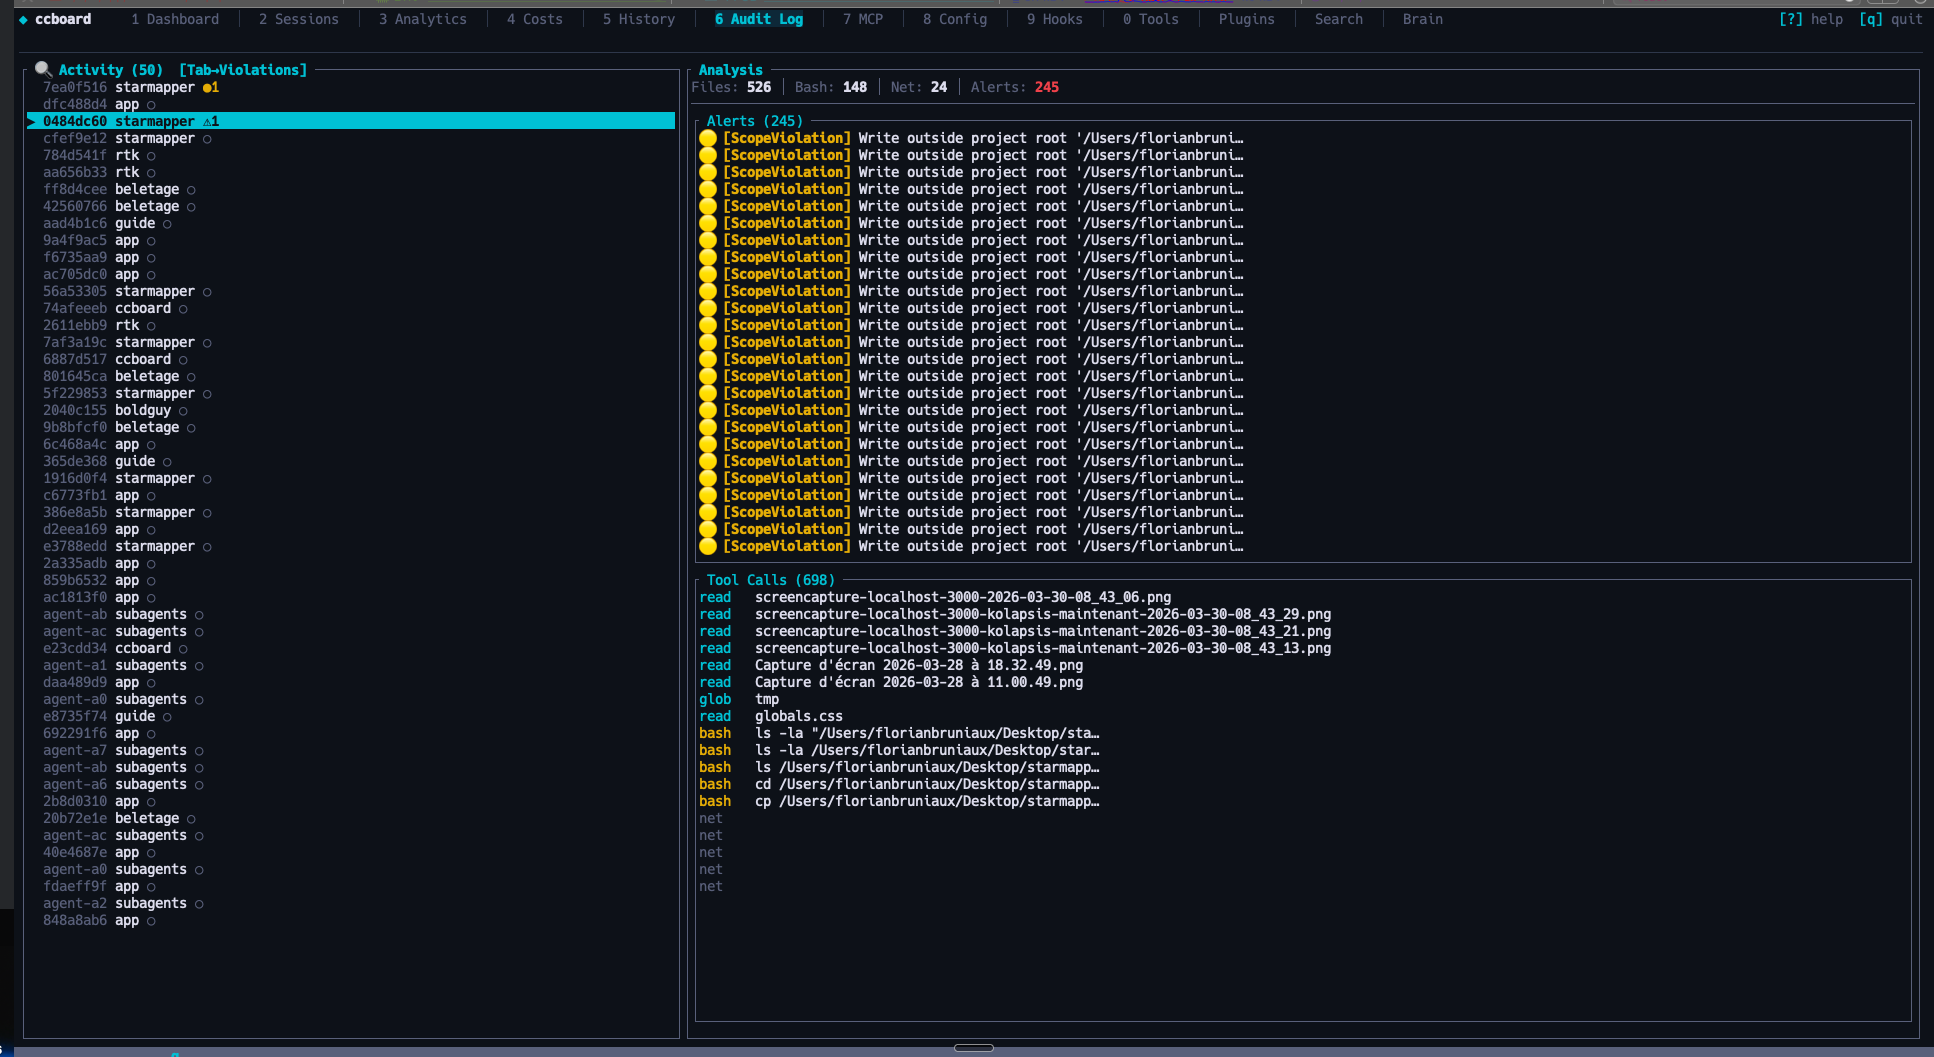Click status circle of session 784d541f rtk
The width and height of the screenshot is (1934, 1057).
(151, 155)
